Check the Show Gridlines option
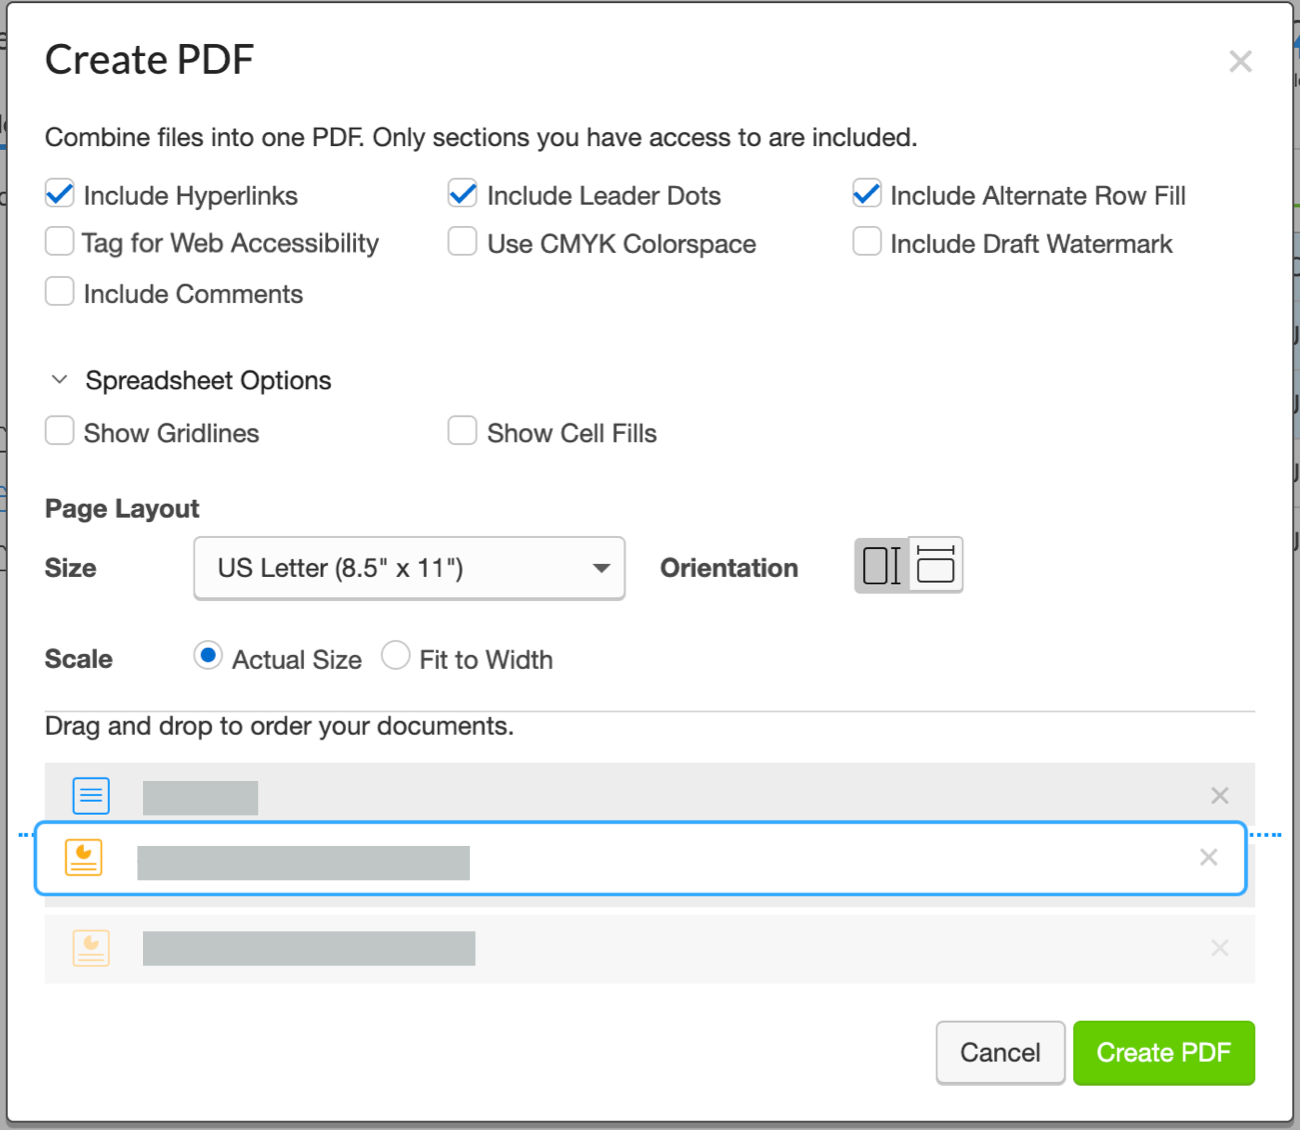 (x=60, y=432)
